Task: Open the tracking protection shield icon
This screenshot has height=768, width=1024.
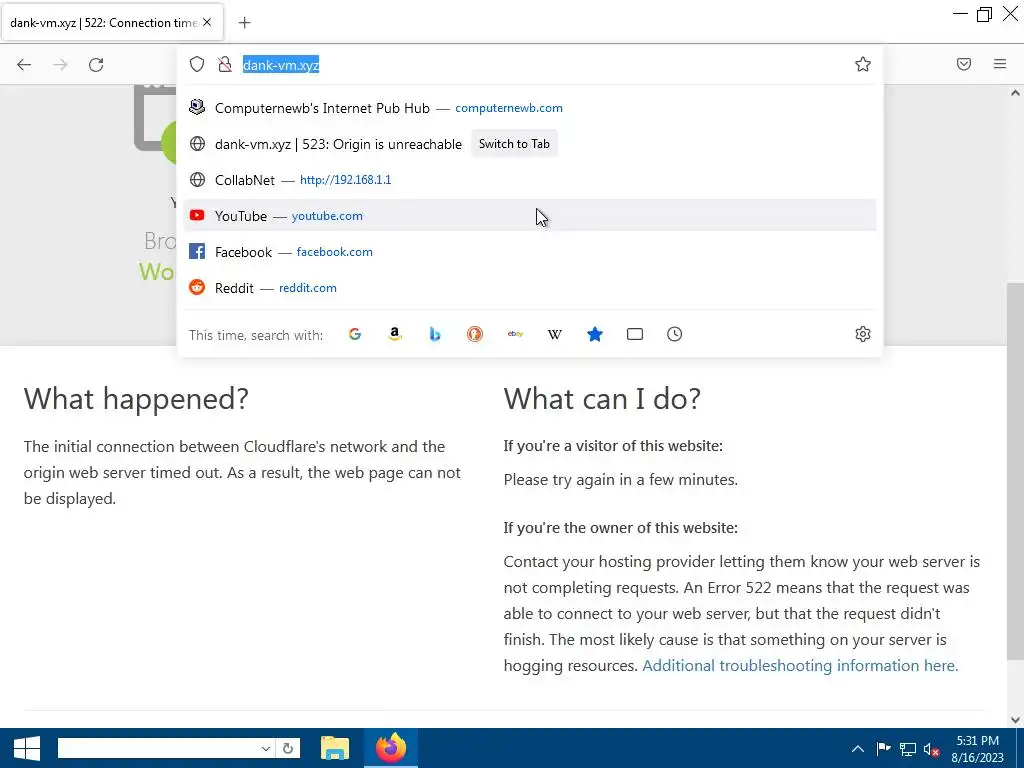Action: [x=197, y=64]
